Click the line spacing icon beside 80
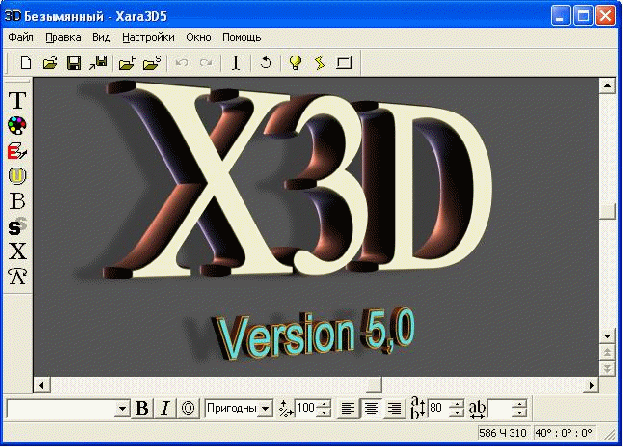Screen dimensions: 623x447 point(417,408)
